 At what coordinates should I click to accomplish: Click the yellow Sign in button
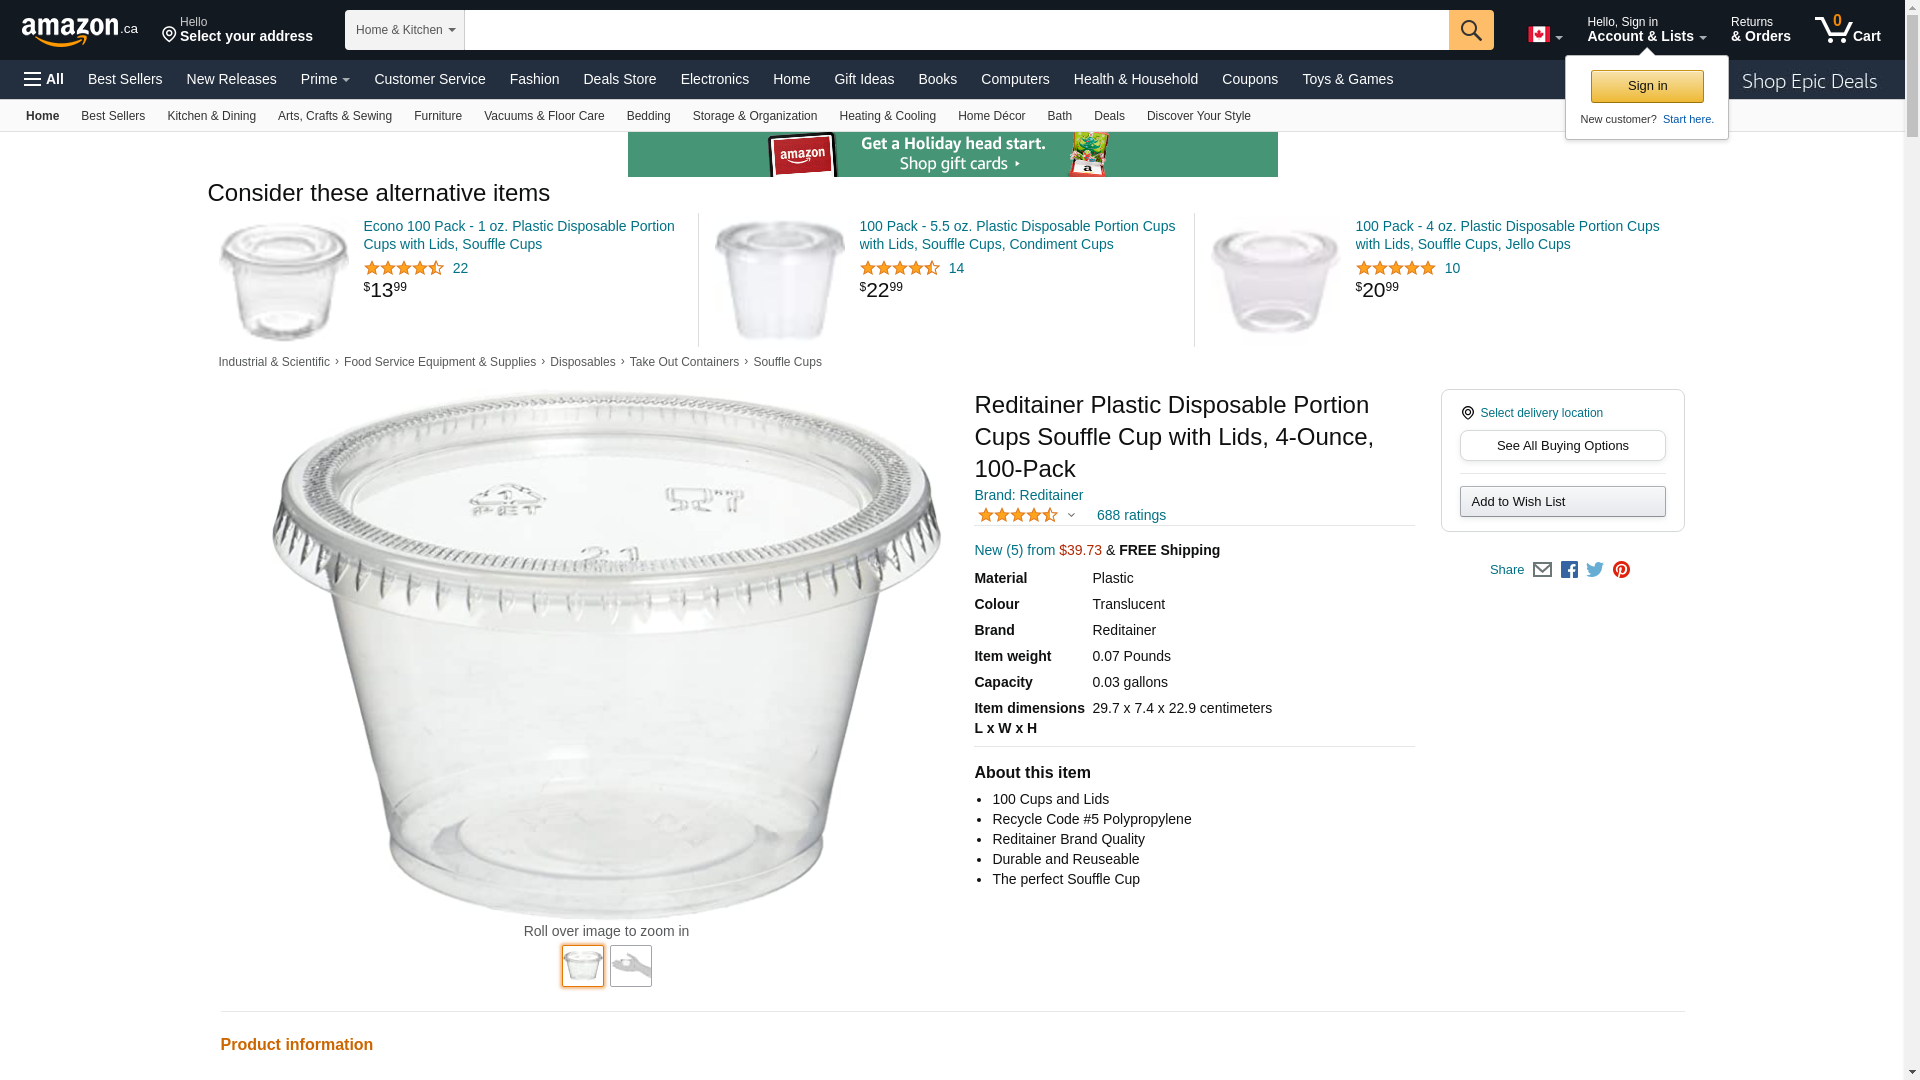(1647, 87)
